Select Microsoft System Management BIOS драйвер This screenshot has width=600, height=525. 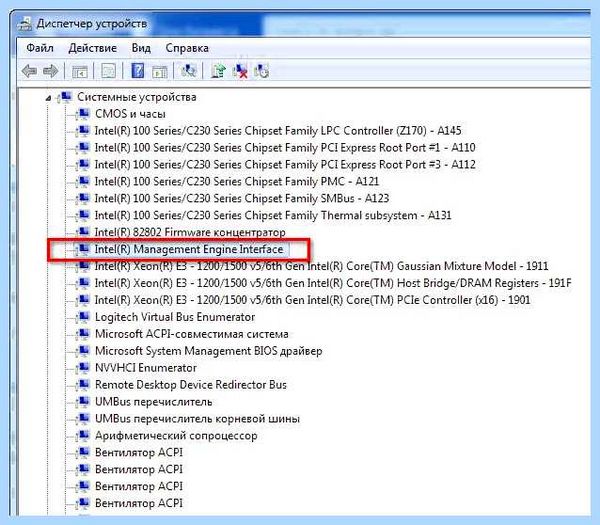click(x=209, y=351)
